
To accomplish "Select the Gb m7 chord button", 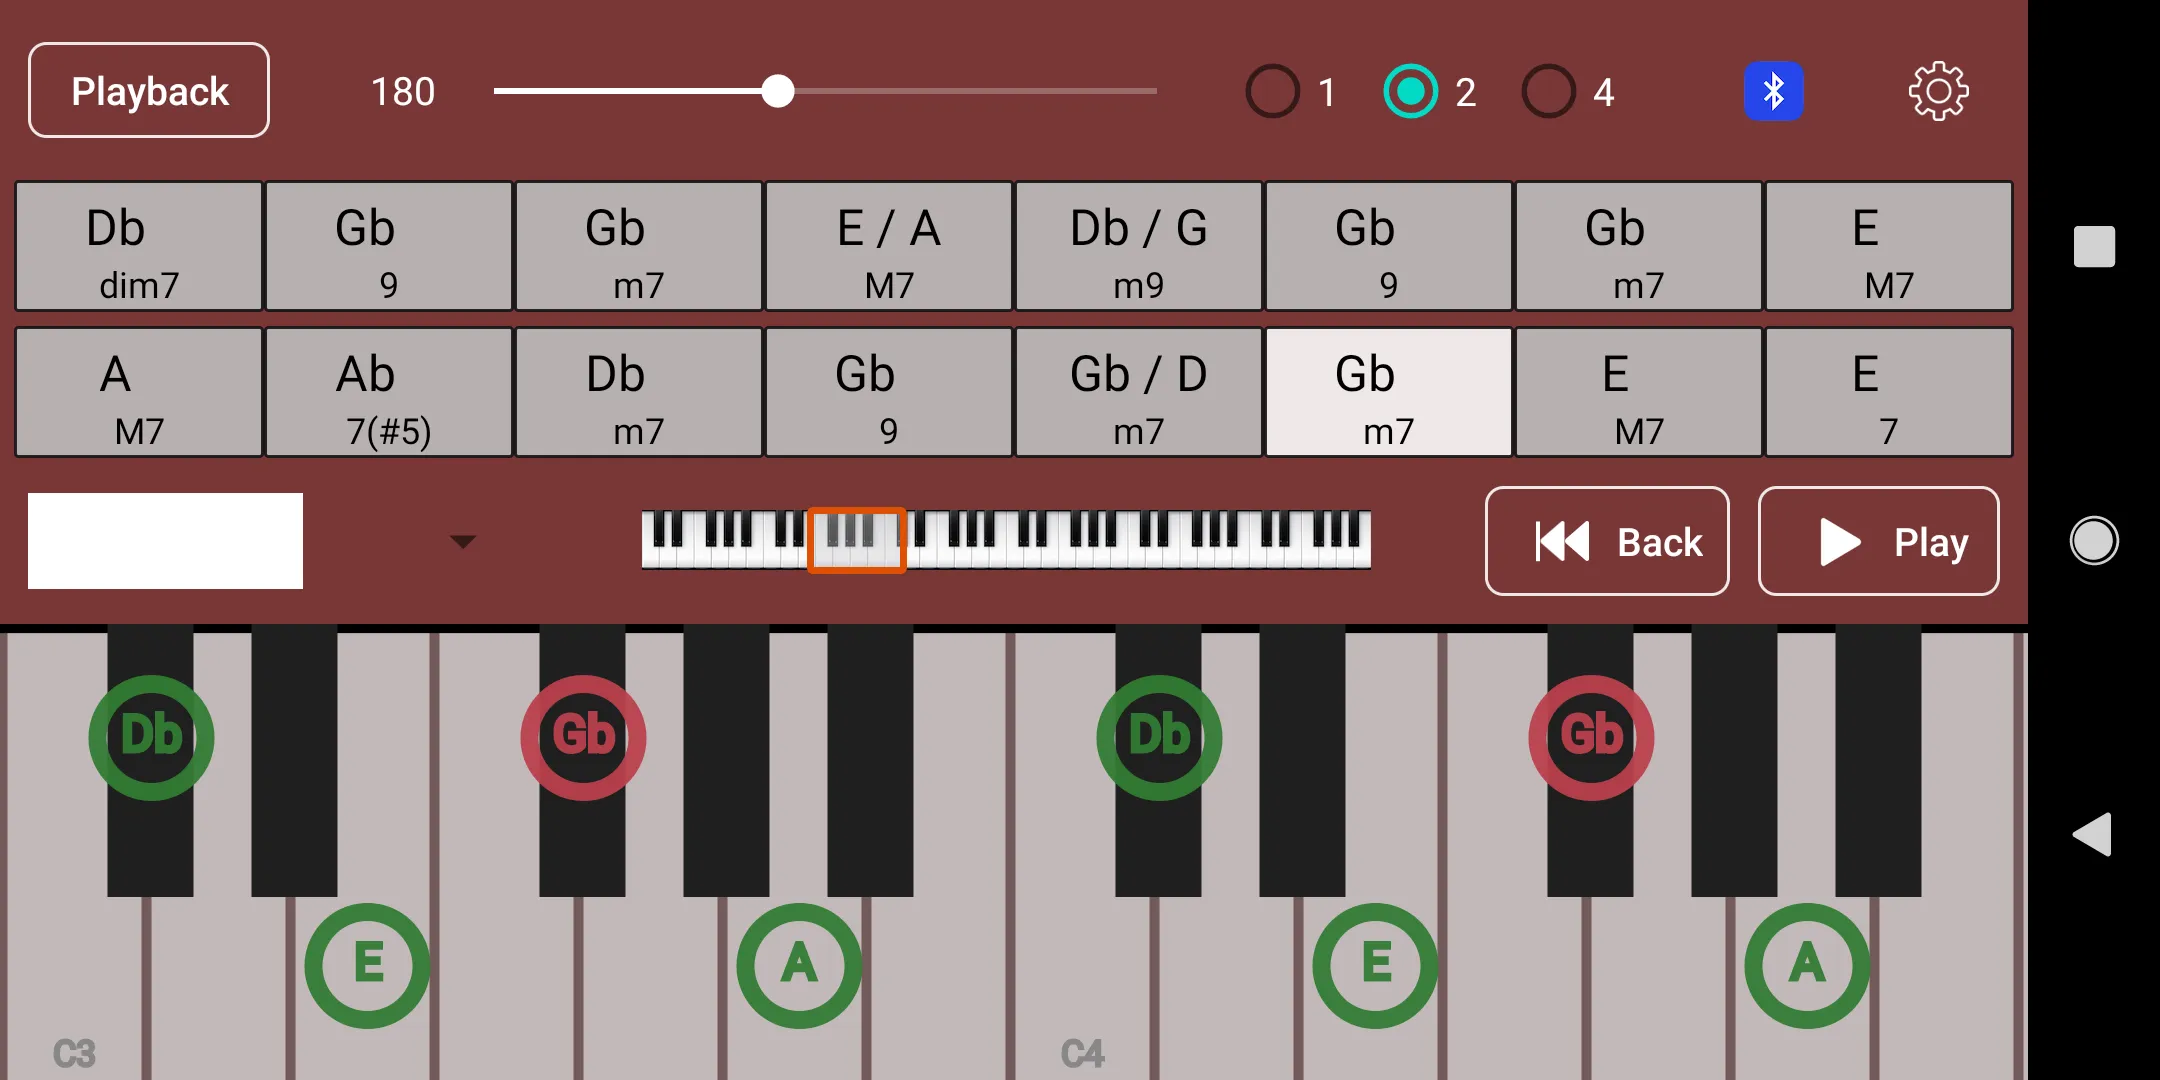I will click(1369, 393).
